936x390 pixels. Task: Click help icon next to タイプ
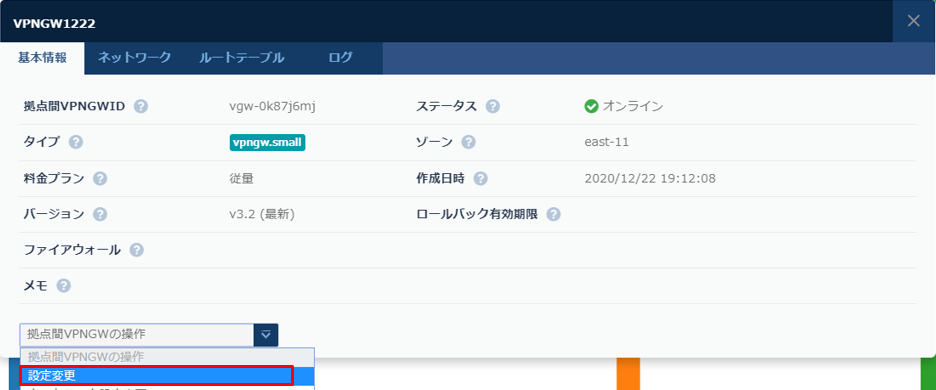pos(76,143)
